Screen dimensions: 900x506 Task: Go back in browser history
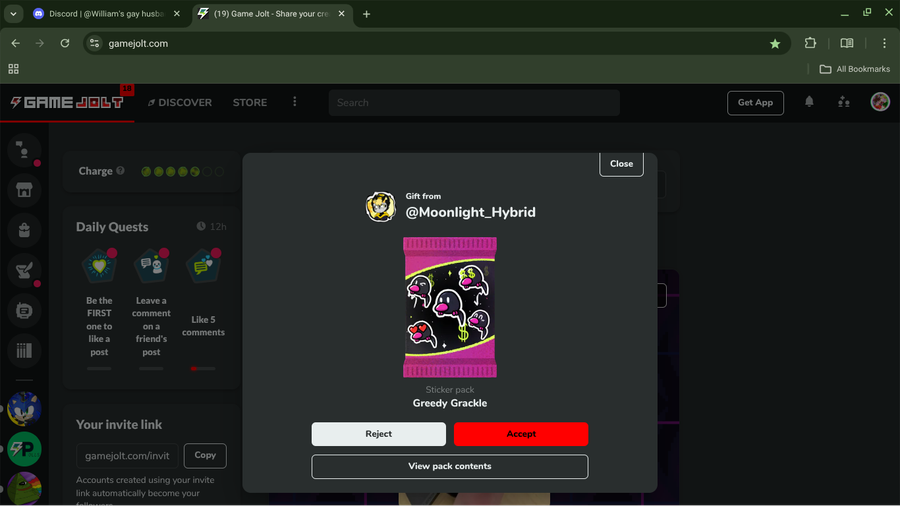point(15,44)
